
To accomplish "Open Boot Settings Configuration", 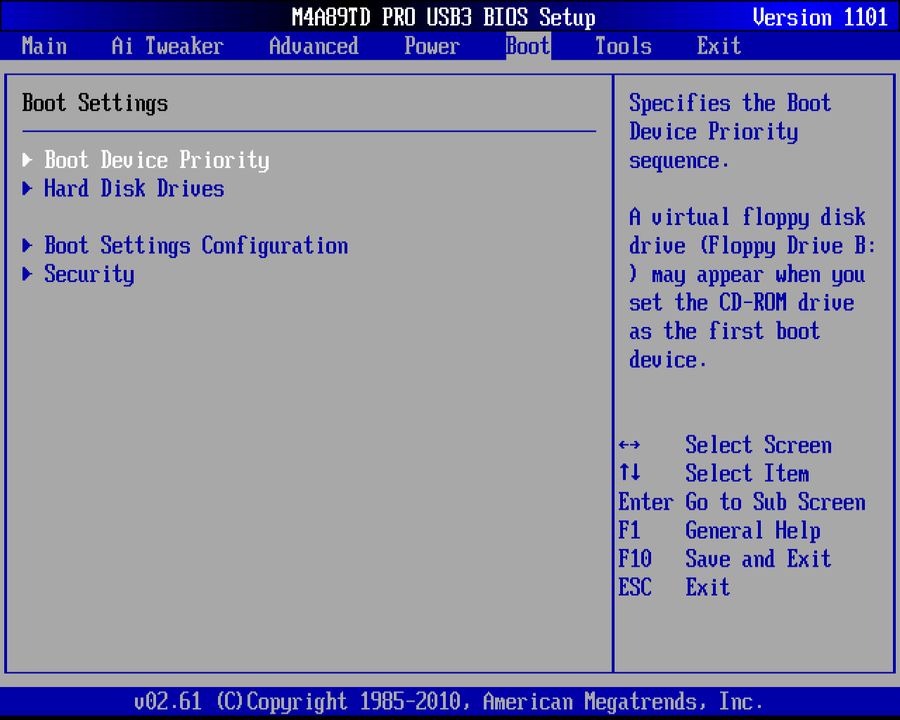I will tap(196, 245).
